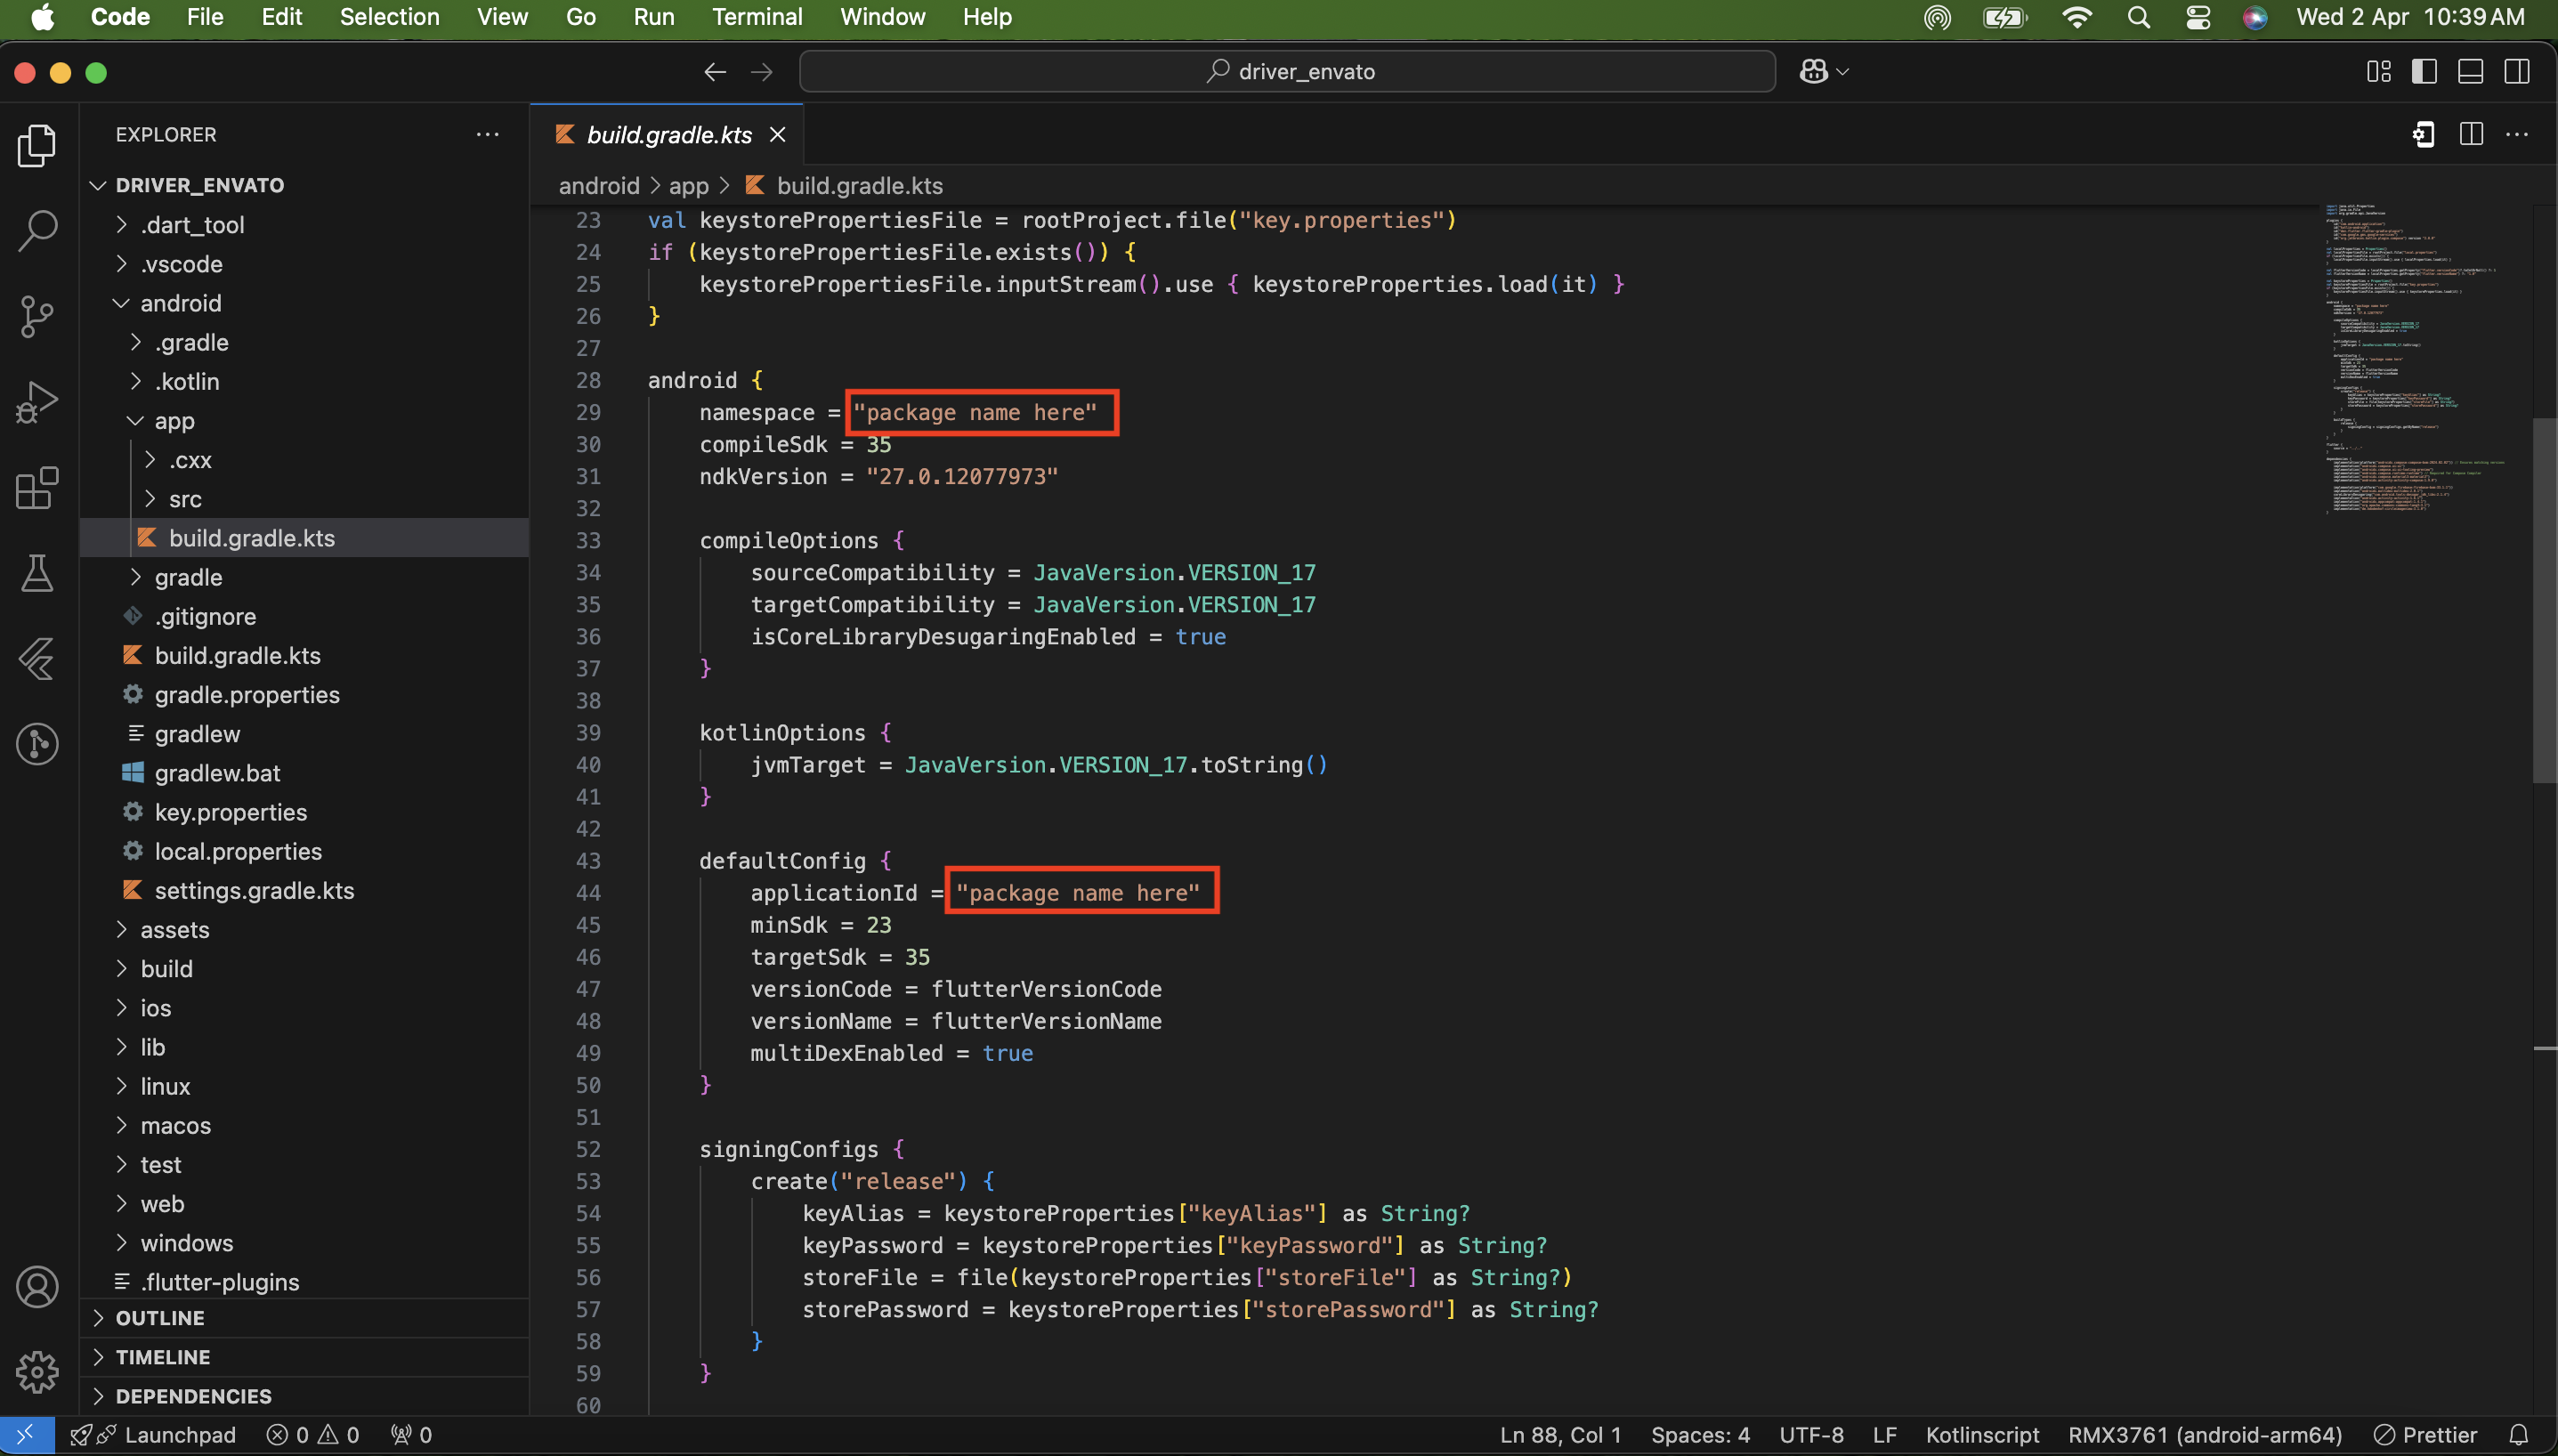
Task: Open the Source Control view
Action: click(x=38, y=316)
